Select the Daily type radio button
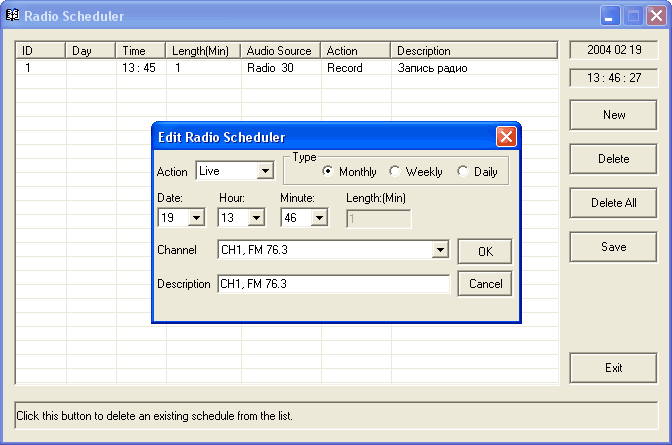Screen dimensions: 672x445 [462, 171]
